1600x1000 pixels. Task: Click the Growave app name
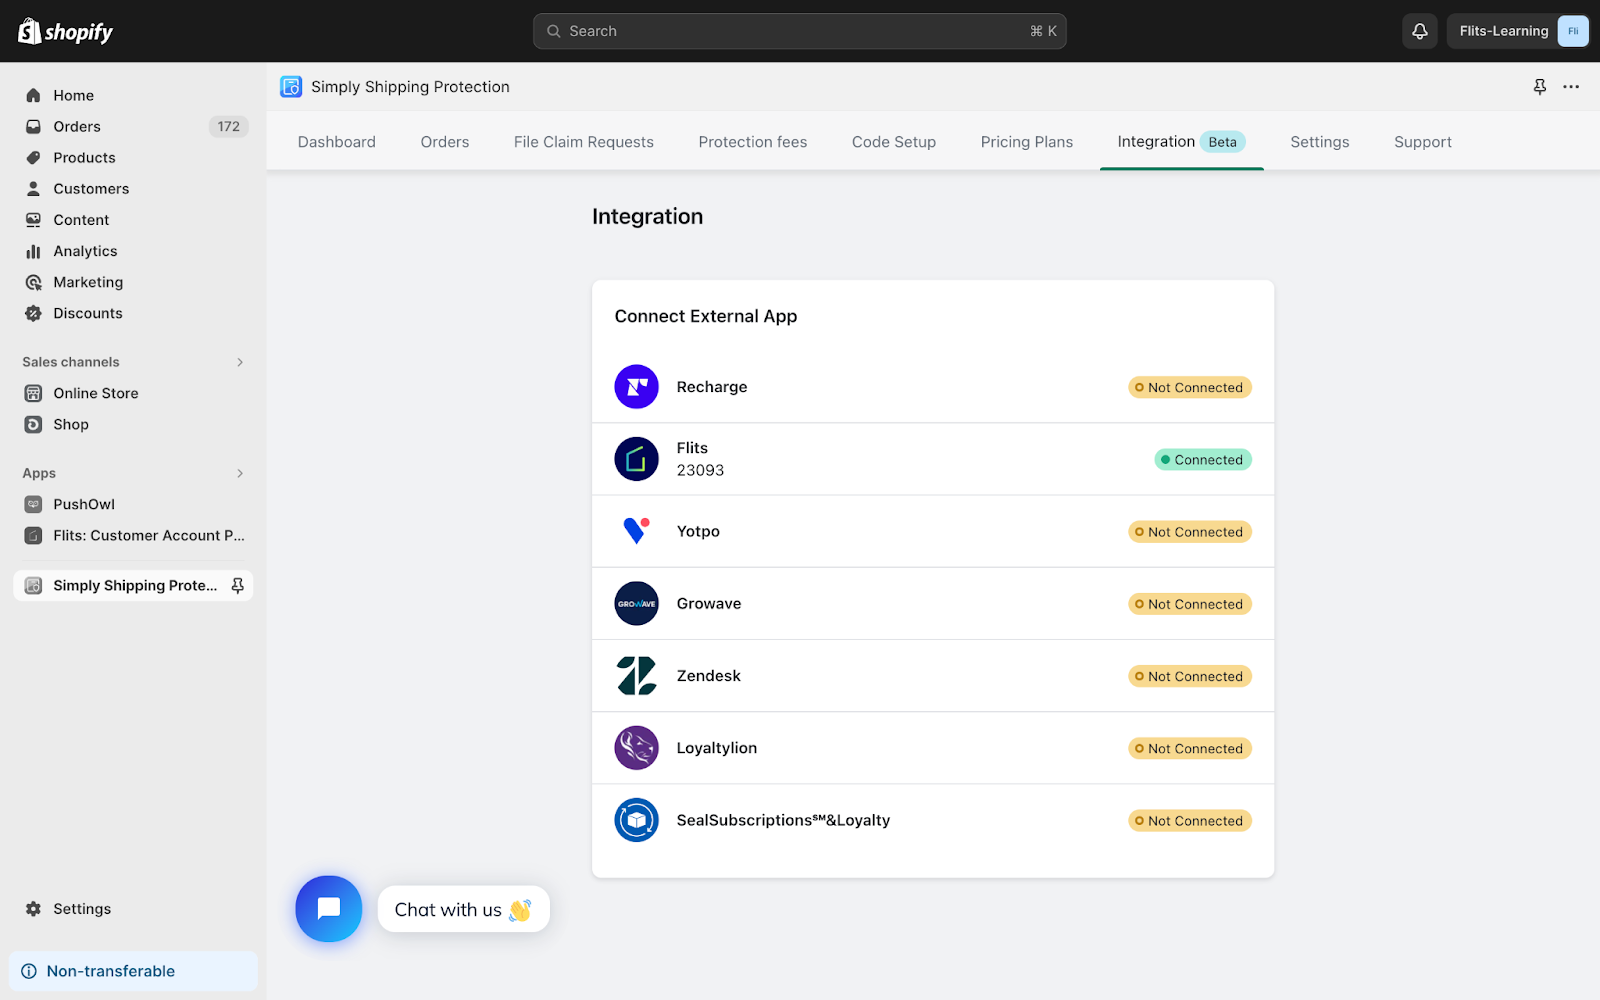[x=709, y=603]
